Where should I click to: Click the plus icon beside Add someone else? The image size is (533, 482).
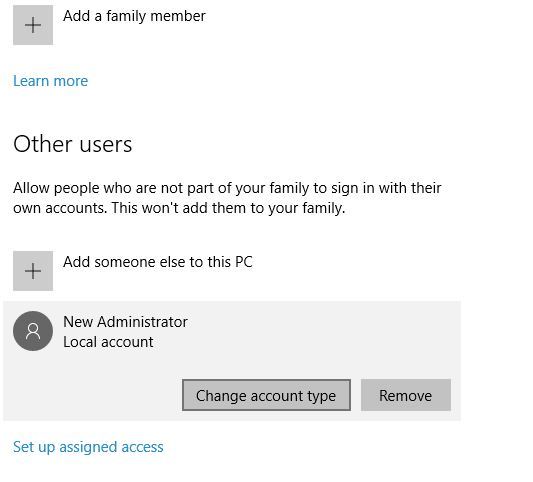point(33,271)
